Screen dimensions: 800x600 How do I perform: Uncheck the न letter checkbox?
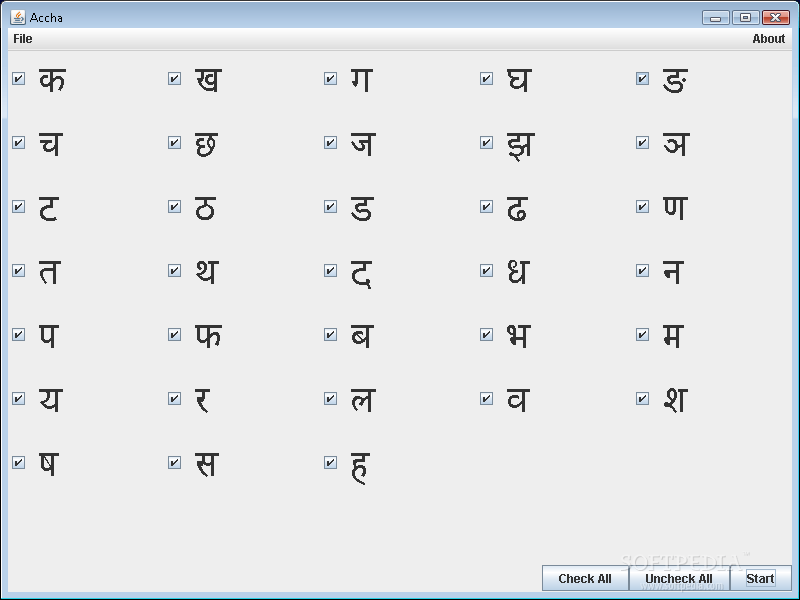click(643, 270)
